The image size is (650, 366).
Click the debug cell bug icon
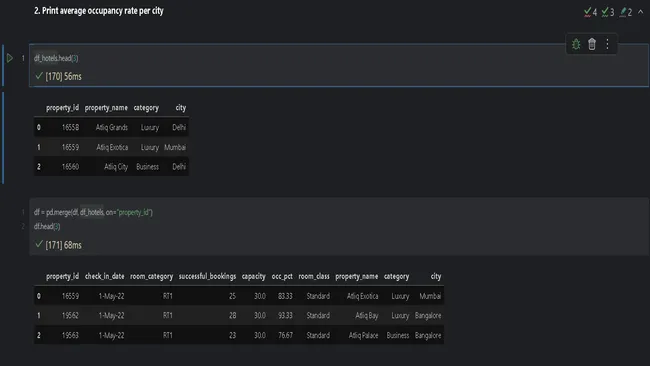(x=576, y=44)
